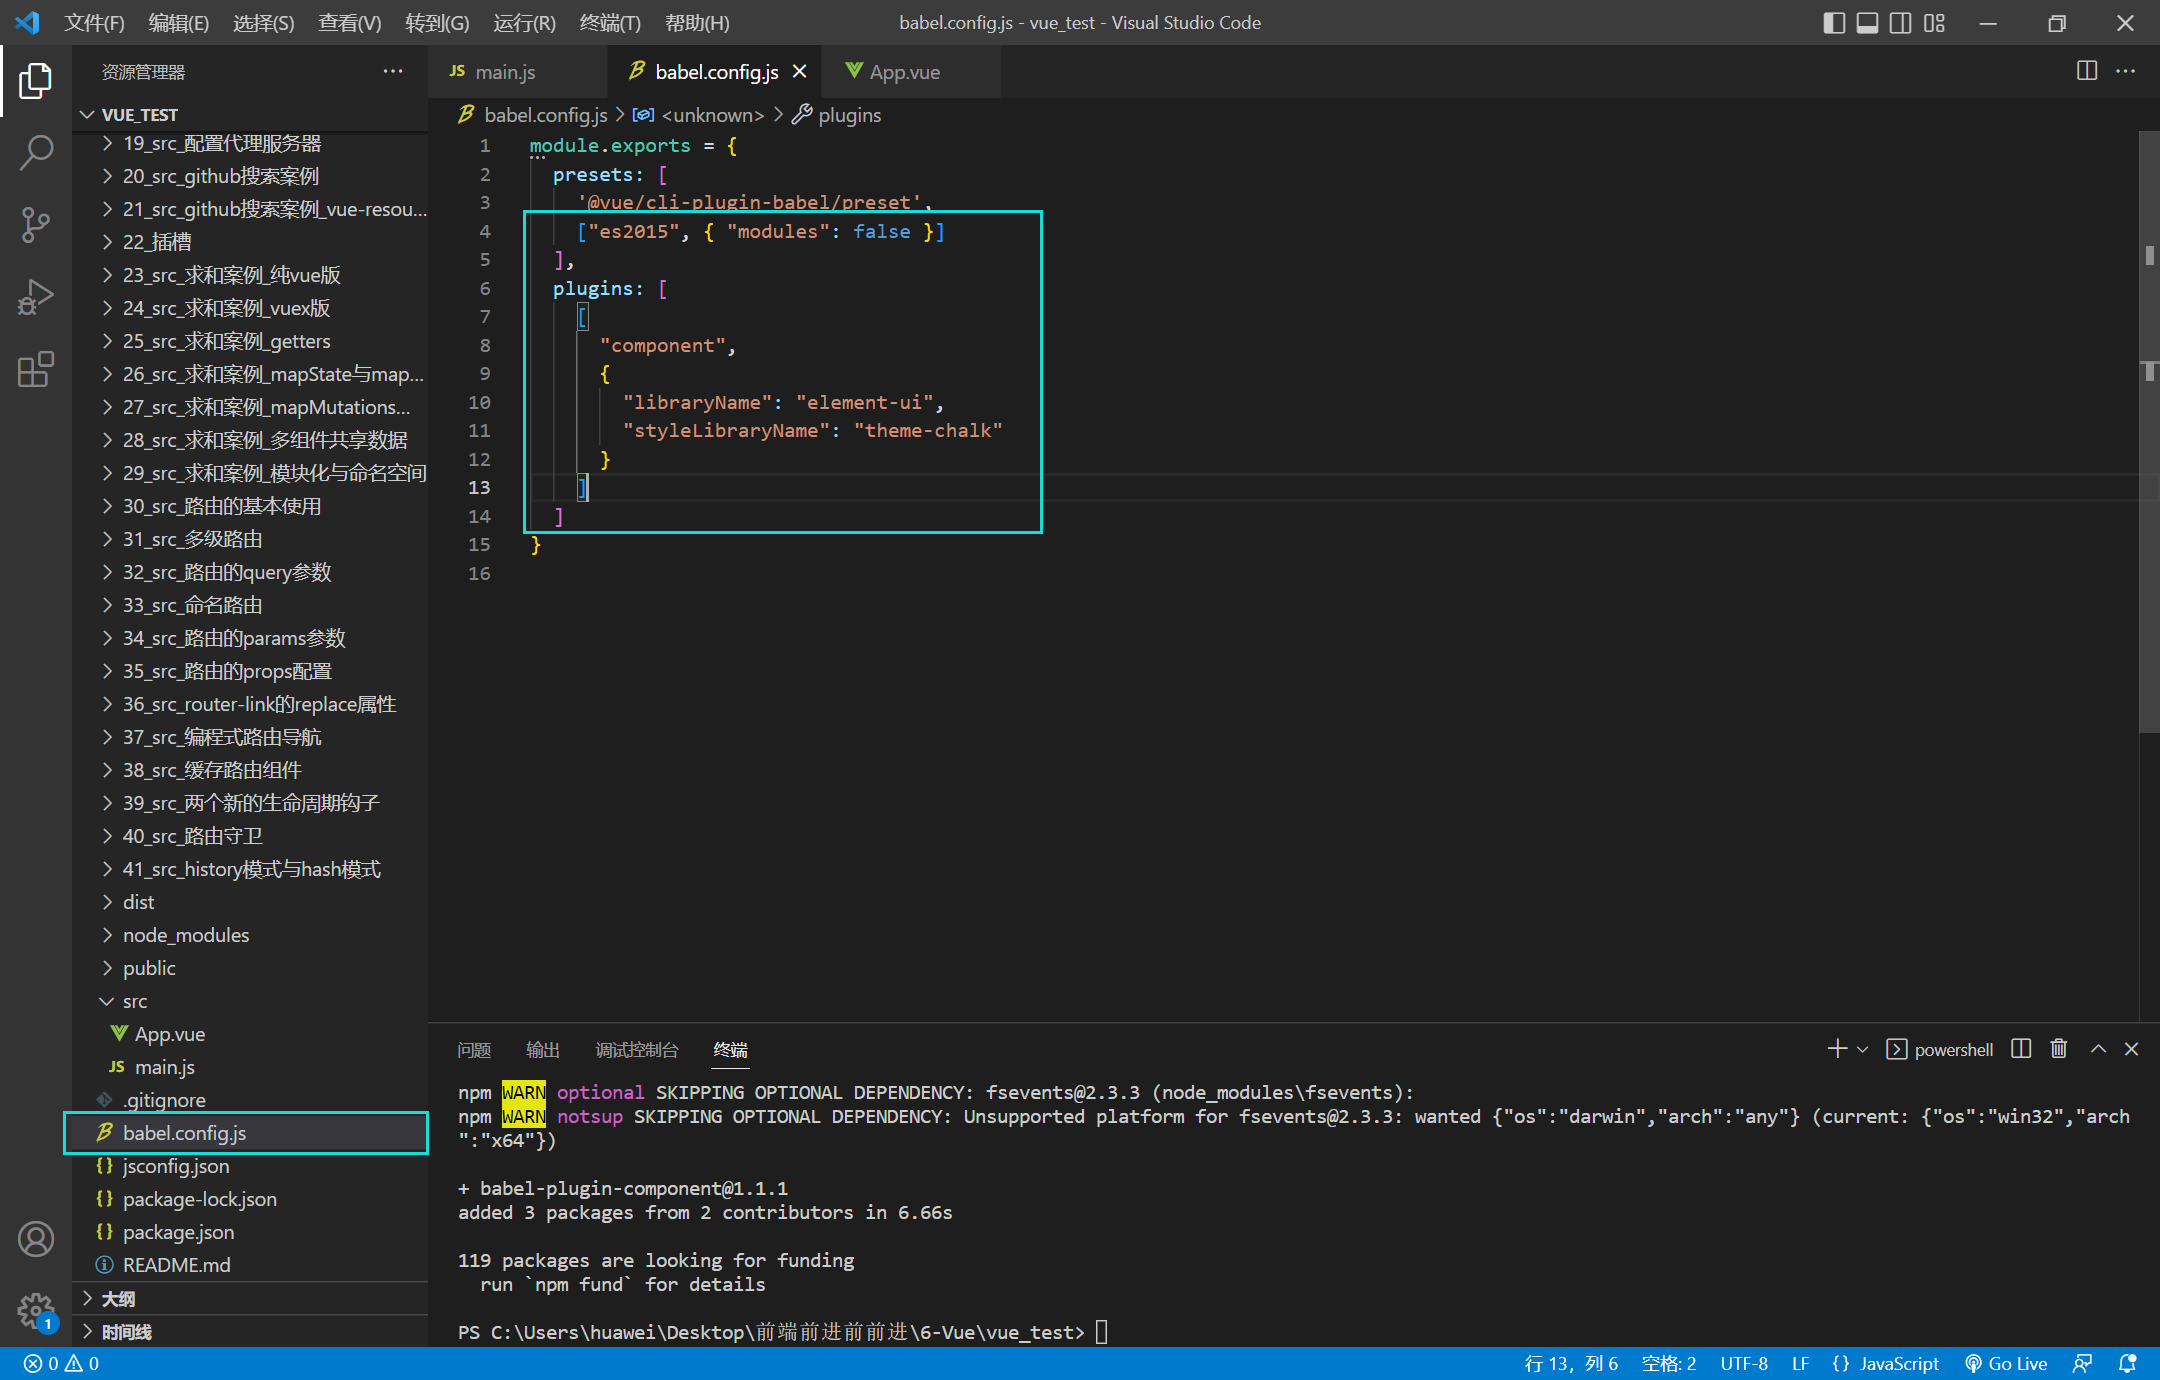The width and height of the screenshot is (2160, 1380).
Task: Open the Manage gear icon
Action: pos(36,1310)
